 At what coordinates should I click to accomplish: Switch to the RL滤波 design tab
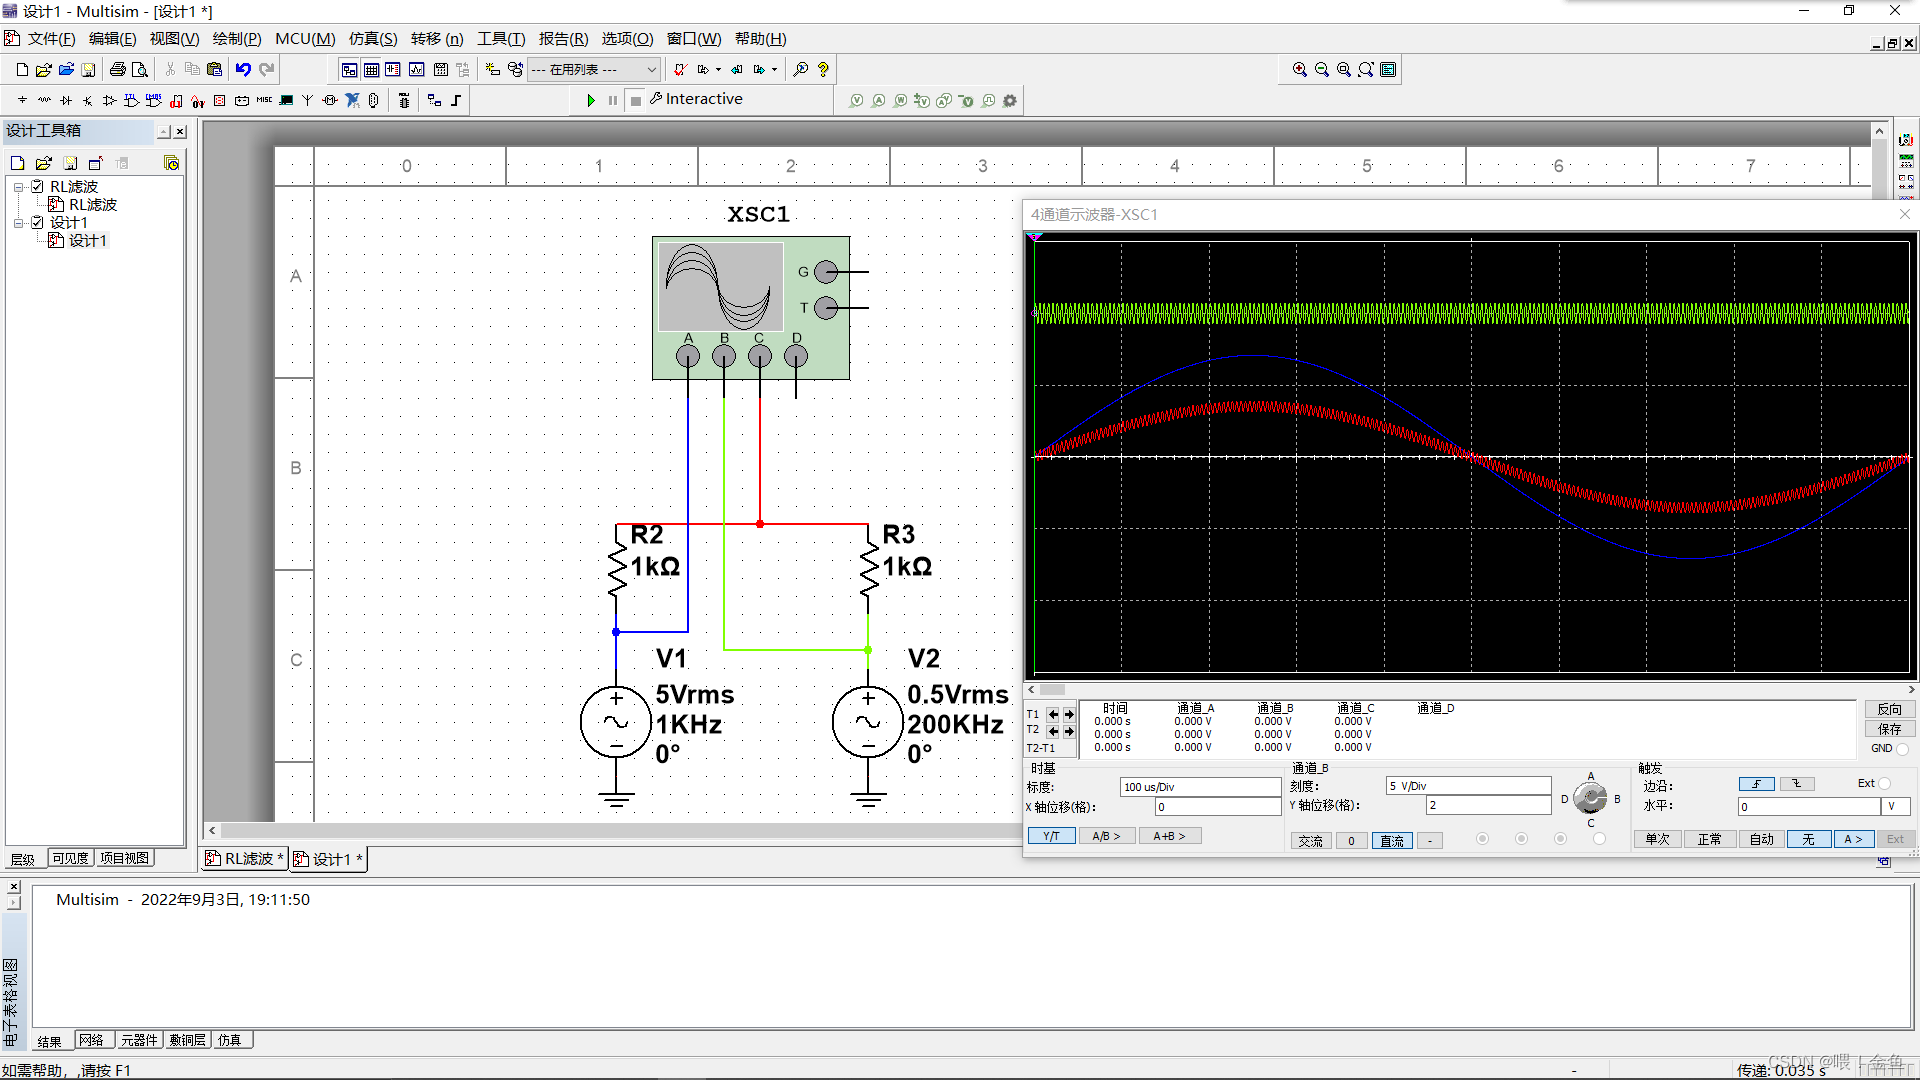coord(246,859)
